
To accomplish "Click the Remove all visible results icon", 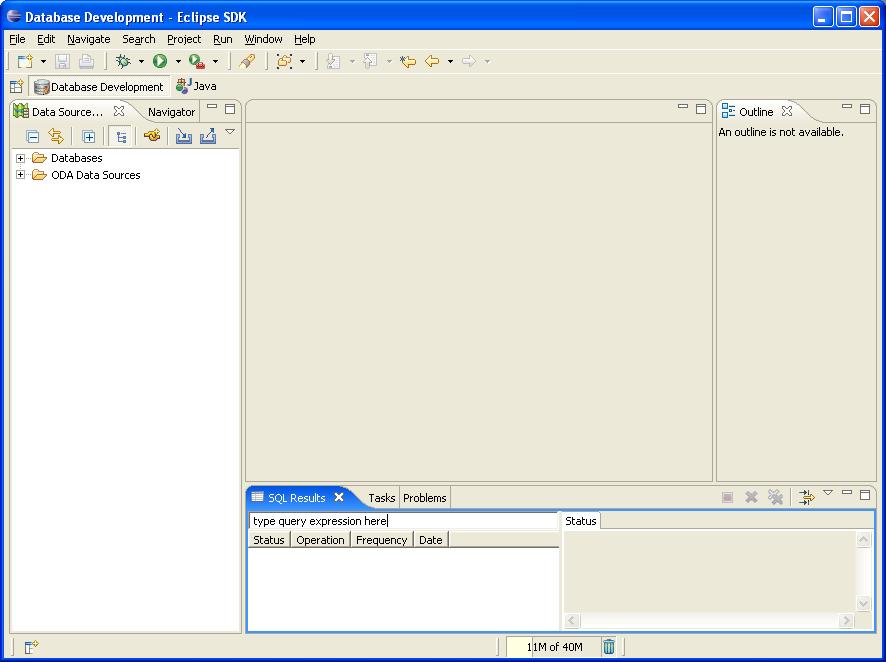I will (x=776, y=497).
